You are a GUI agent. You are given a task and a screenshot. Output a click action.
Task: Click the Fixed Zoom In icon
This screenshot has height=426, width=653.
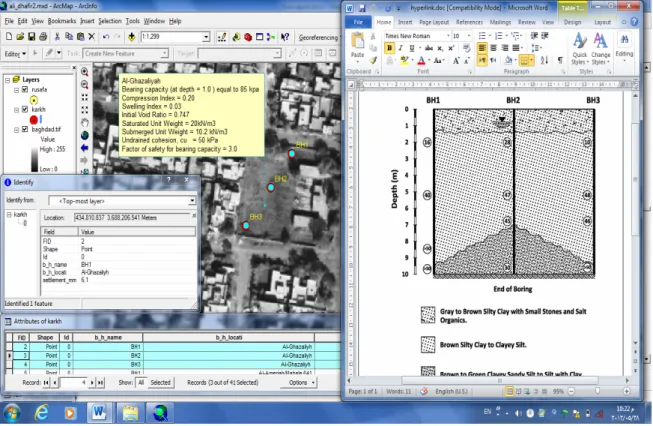pos(85,97)
